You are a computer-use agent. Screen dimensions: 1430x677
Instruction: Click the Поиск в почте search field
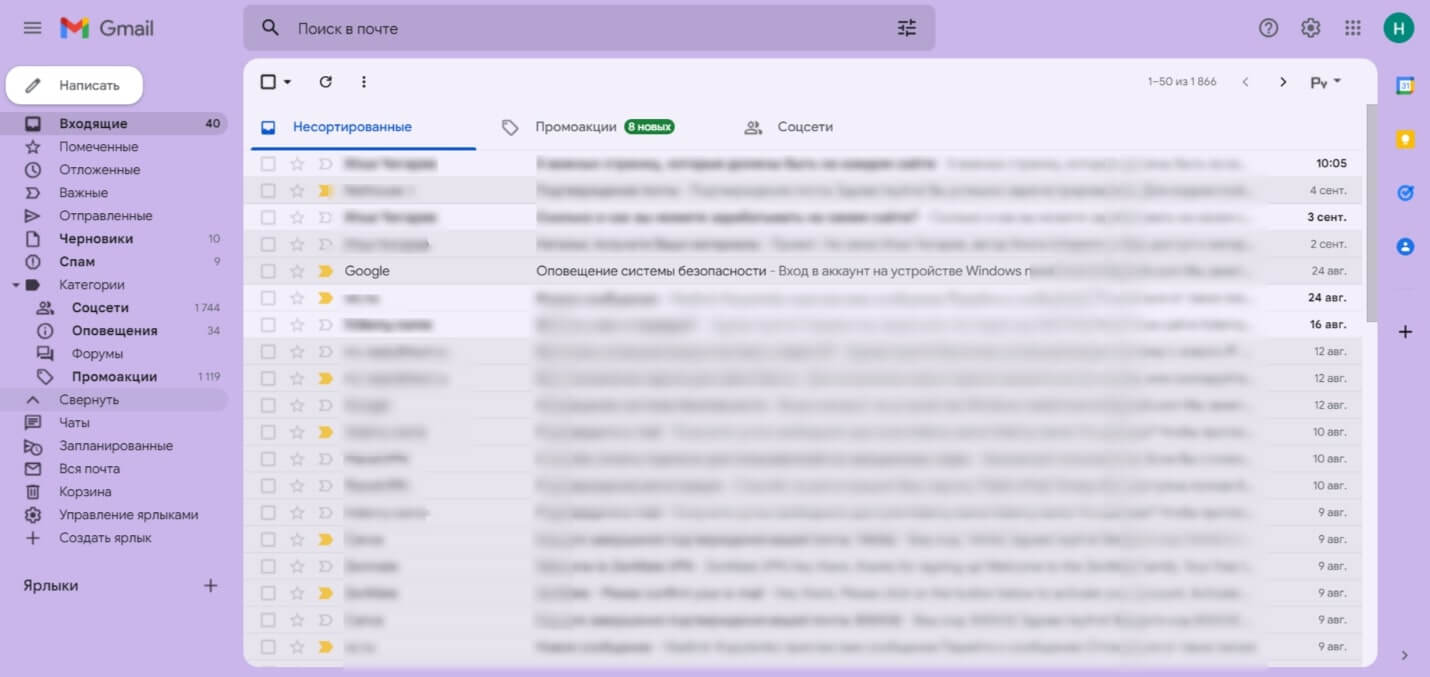point(589,28)
